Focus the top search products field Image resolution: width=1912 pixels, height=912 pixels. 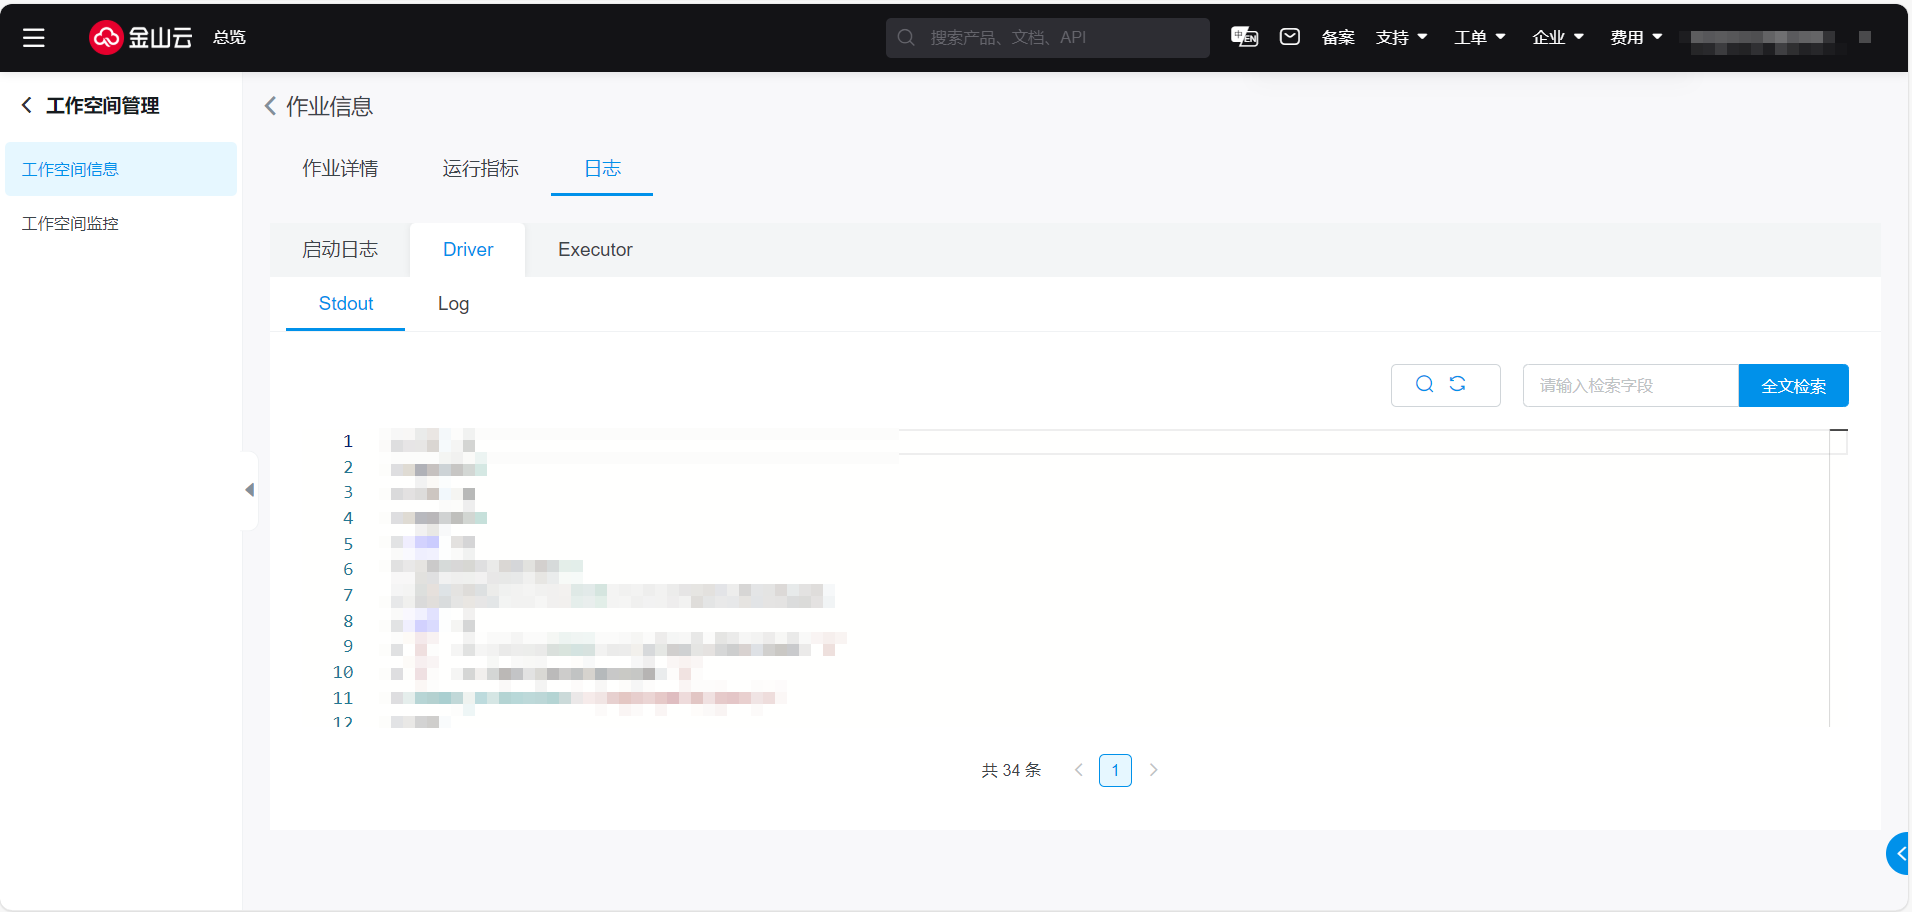(x=1047, y=38)
